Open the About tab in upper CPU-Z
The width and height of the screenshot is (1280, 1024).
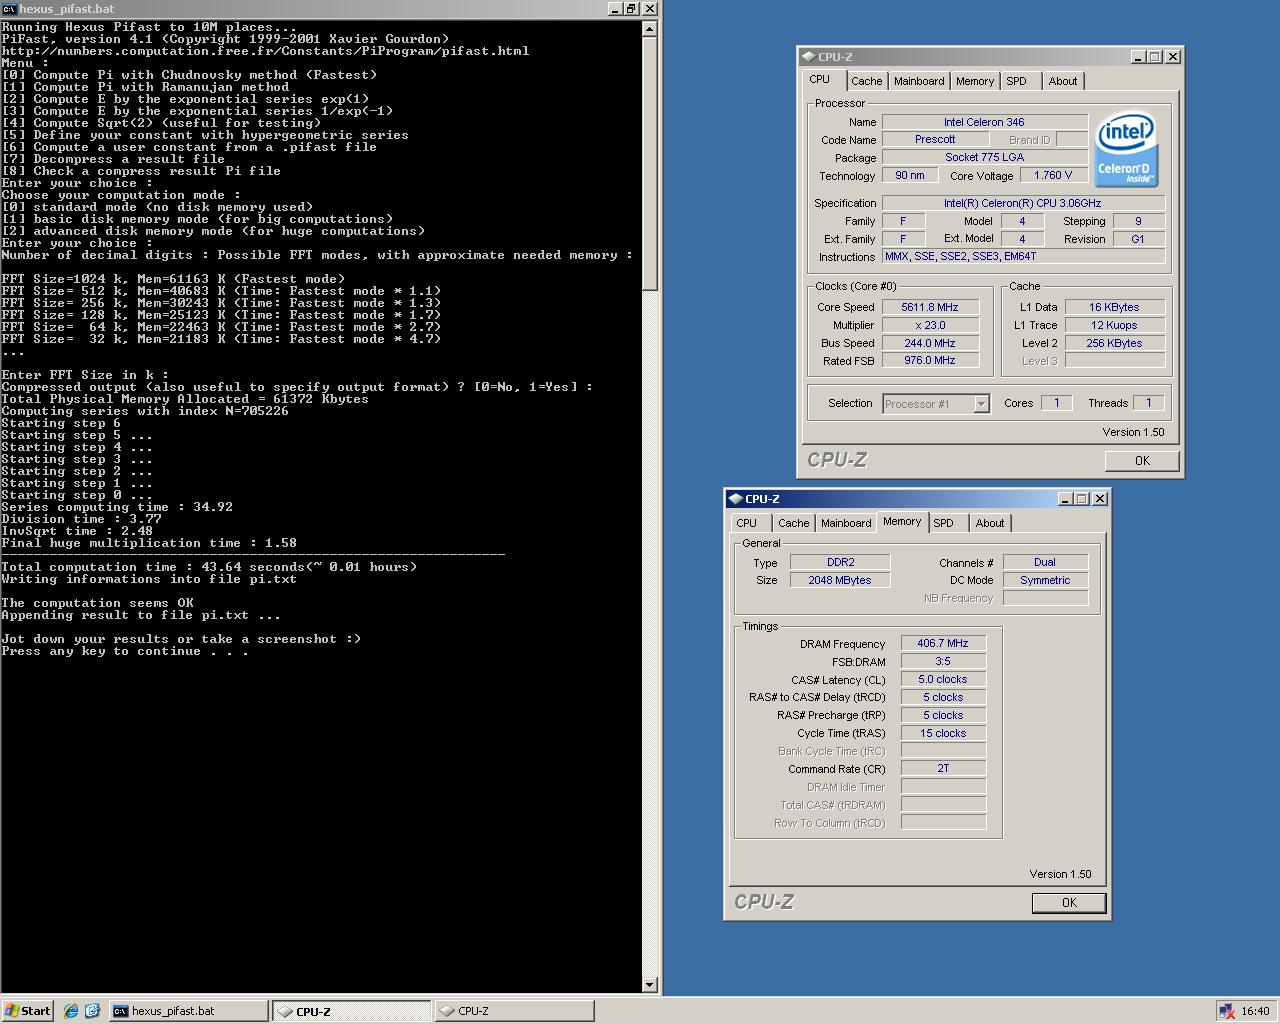[x=1063, y=81]
